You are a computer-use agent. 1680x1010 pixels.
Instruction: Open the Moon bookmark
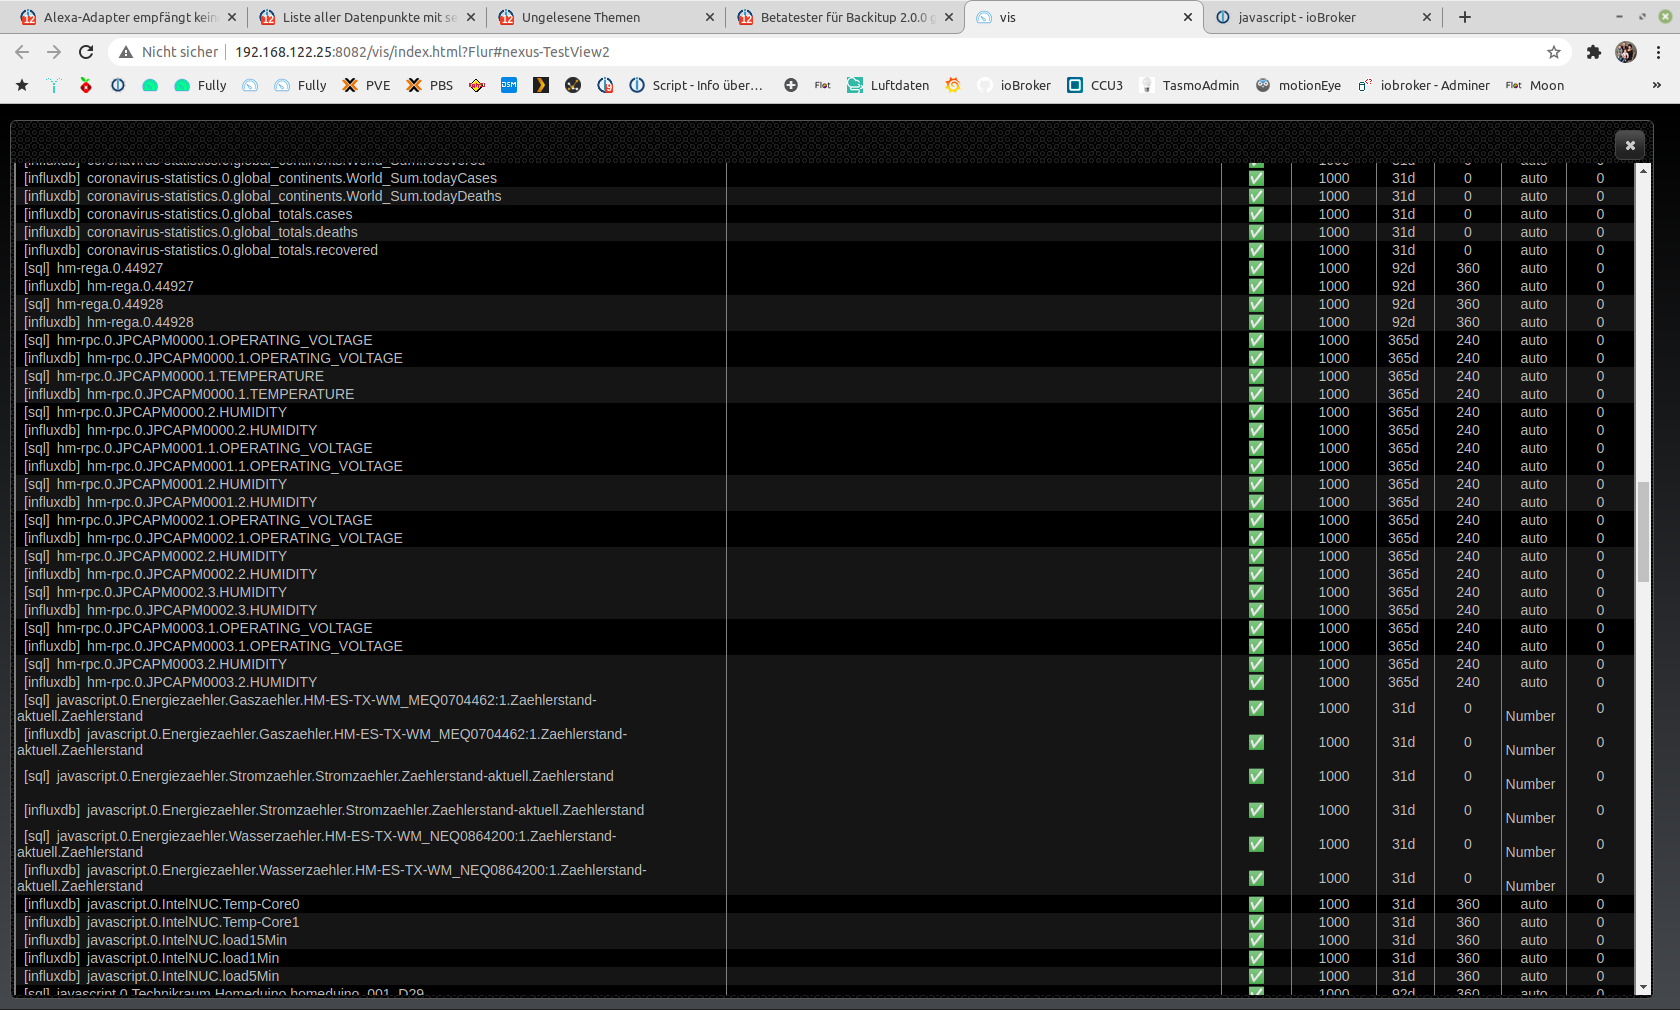tap(1535, 85)
